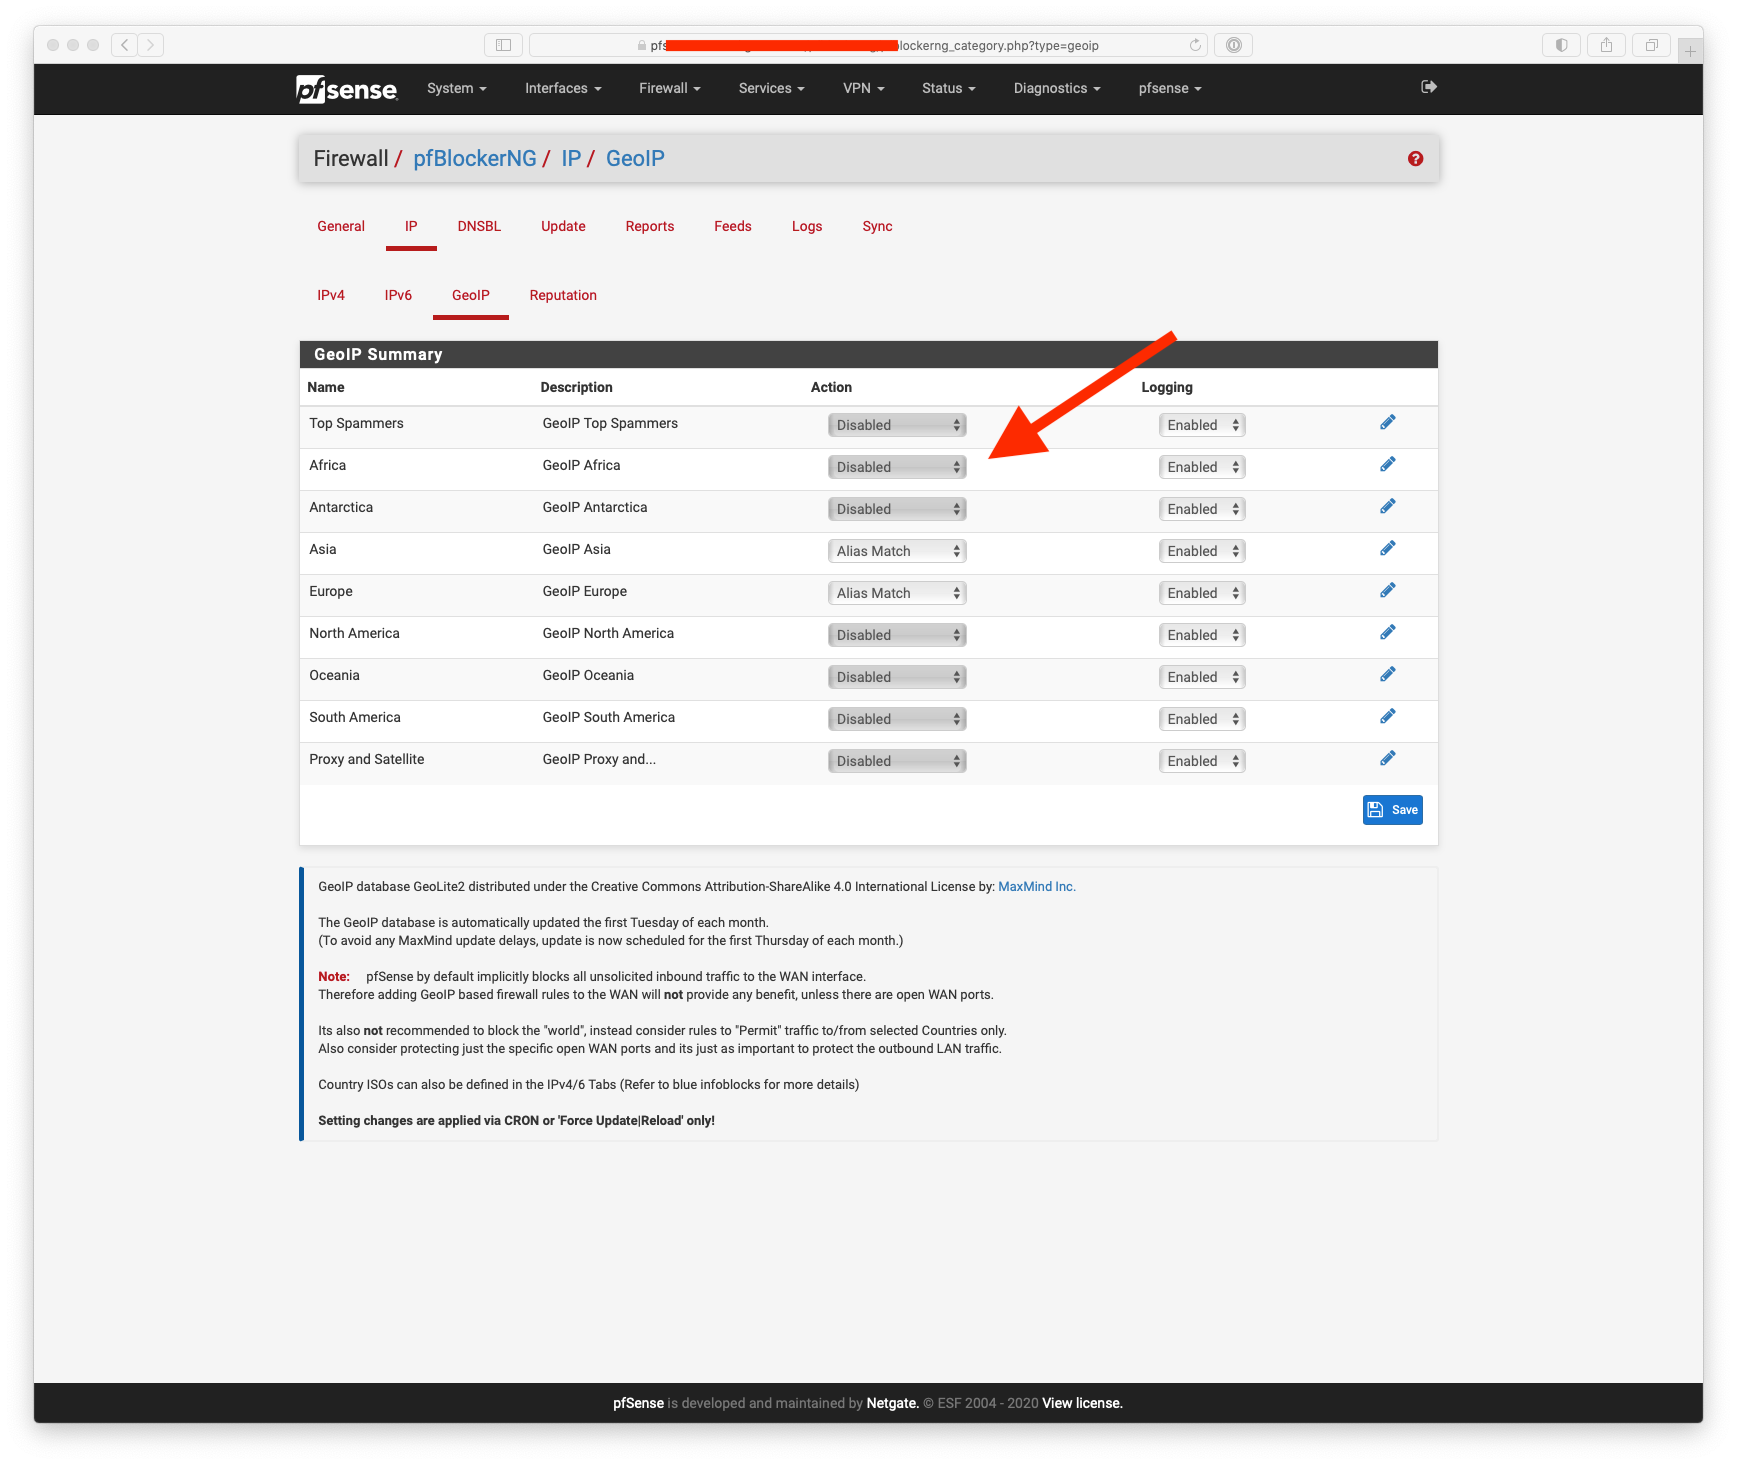1737x1465 pixels.
Task: Open the Status menu
Action: pos(949,88)
